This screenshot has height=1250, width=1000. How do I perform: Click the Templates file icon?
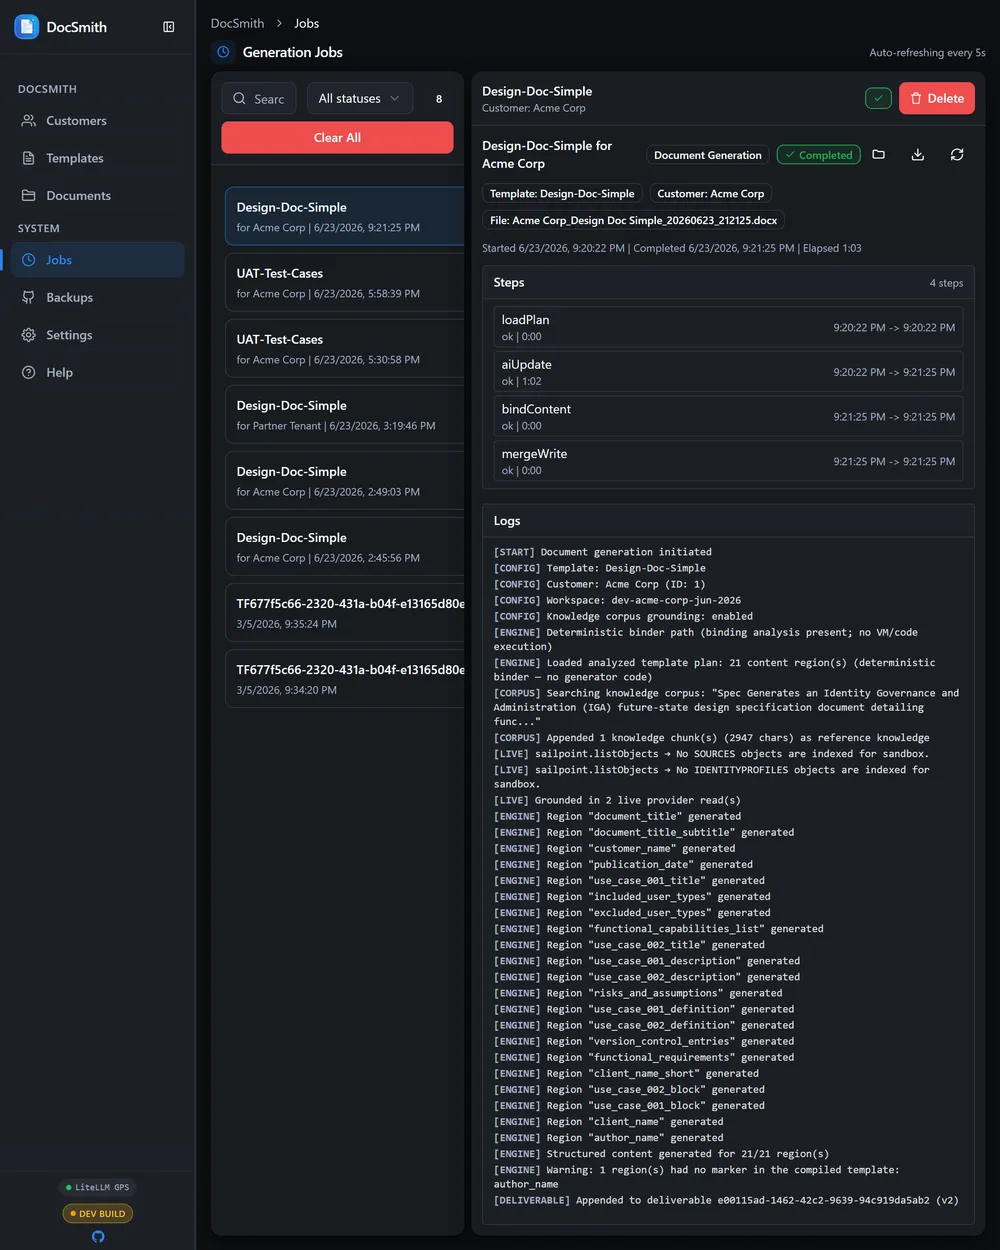click(x=29, y=158)
